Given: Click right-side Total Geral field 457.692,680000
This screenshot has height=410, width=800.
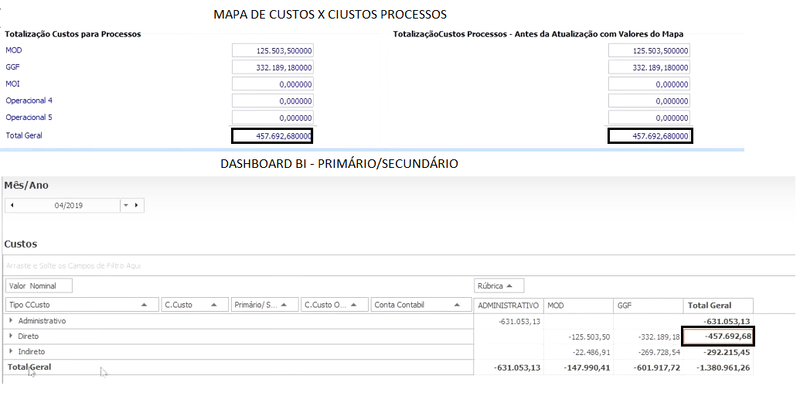Looking at the screenshot, I should click(650, 136).
